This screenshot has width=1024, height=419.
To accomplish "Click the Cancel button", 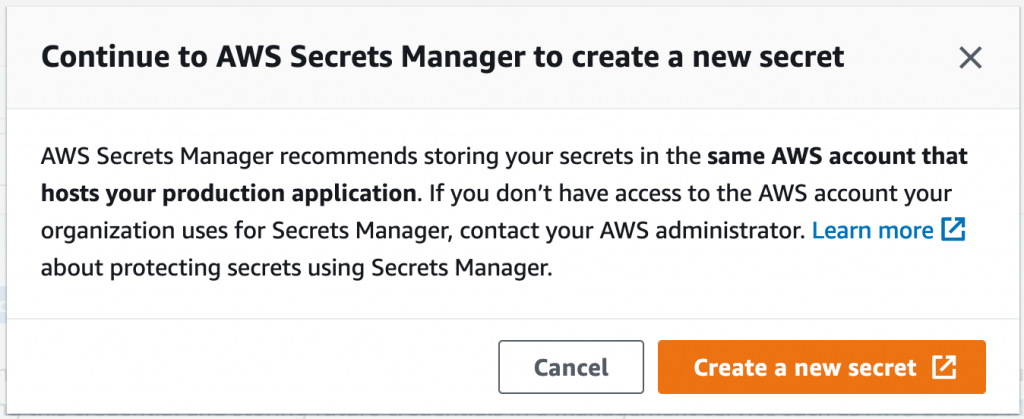I will [x=571, y=367].
